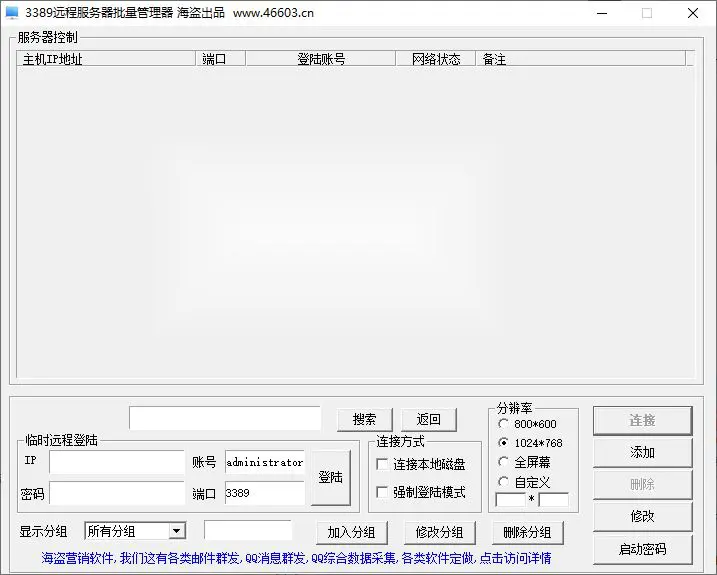Focus the 密码 password field
Screen dimensions: 717x575
(x=117, y=493)
